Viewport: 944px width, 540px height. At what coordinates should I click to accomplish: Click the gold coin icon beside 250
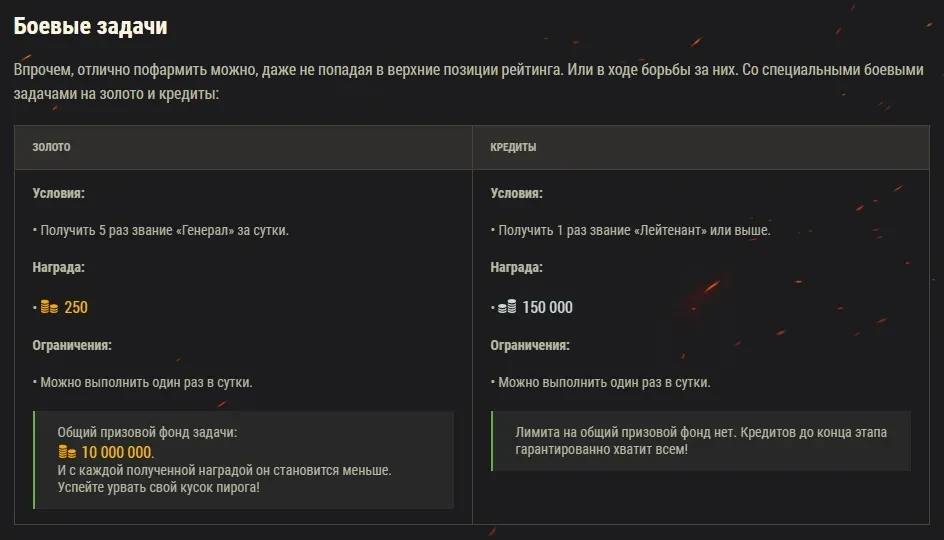click(x=49, y=307)
